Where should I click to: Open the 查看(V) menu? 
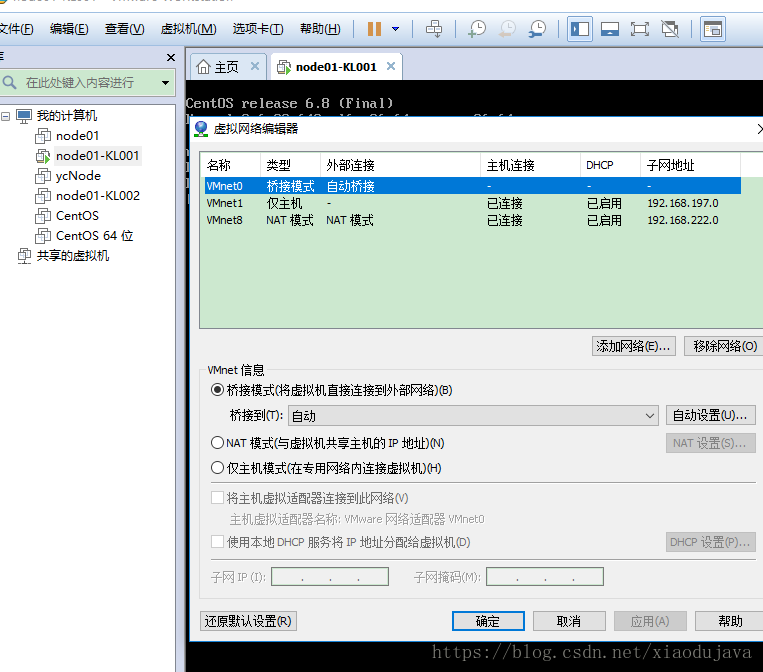125,29
